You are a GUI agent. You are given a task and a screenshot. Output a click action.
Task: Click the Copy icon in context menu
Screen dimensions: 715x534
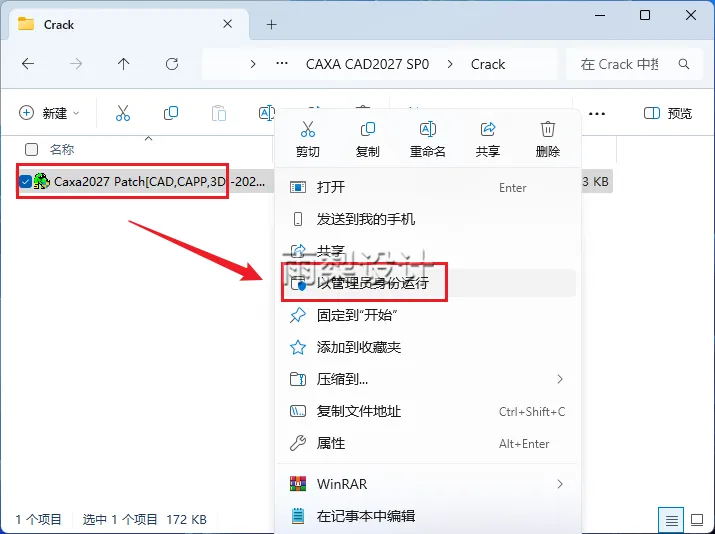pos(368,130)
